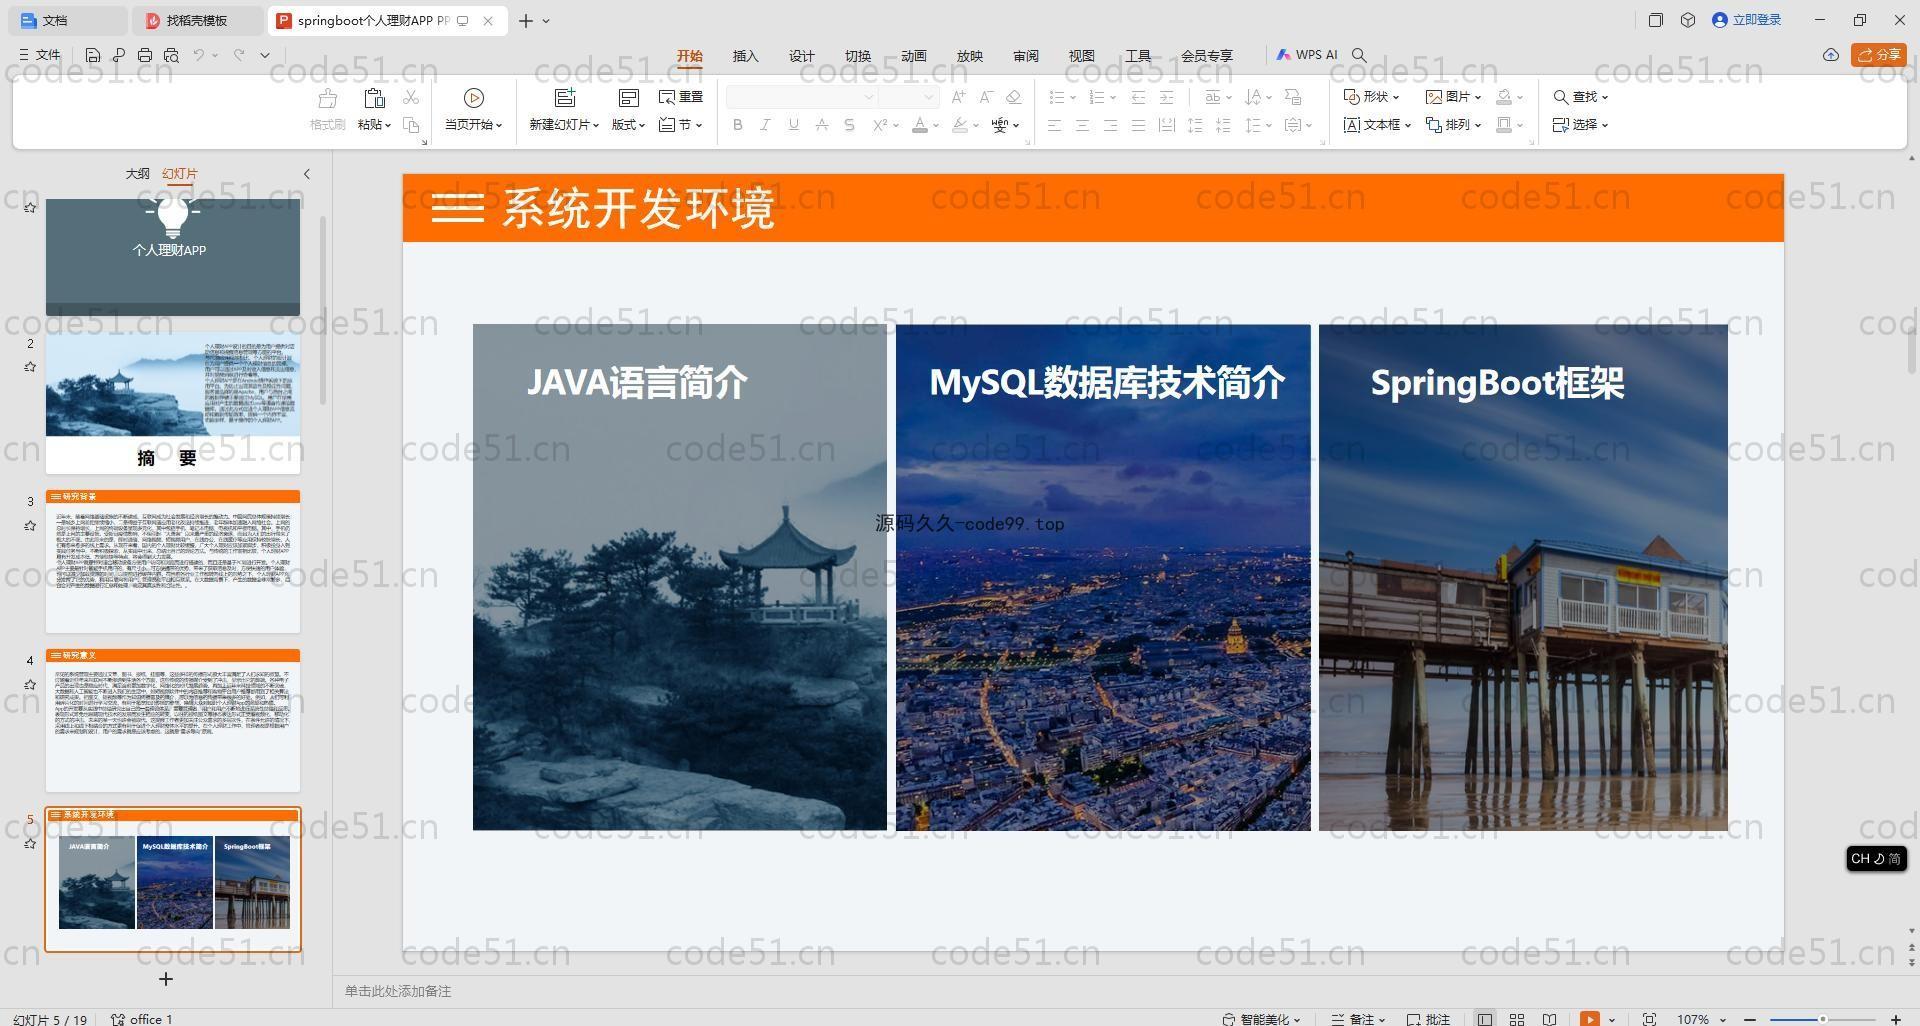Click 智能美化 in the status bar

1261,1019
